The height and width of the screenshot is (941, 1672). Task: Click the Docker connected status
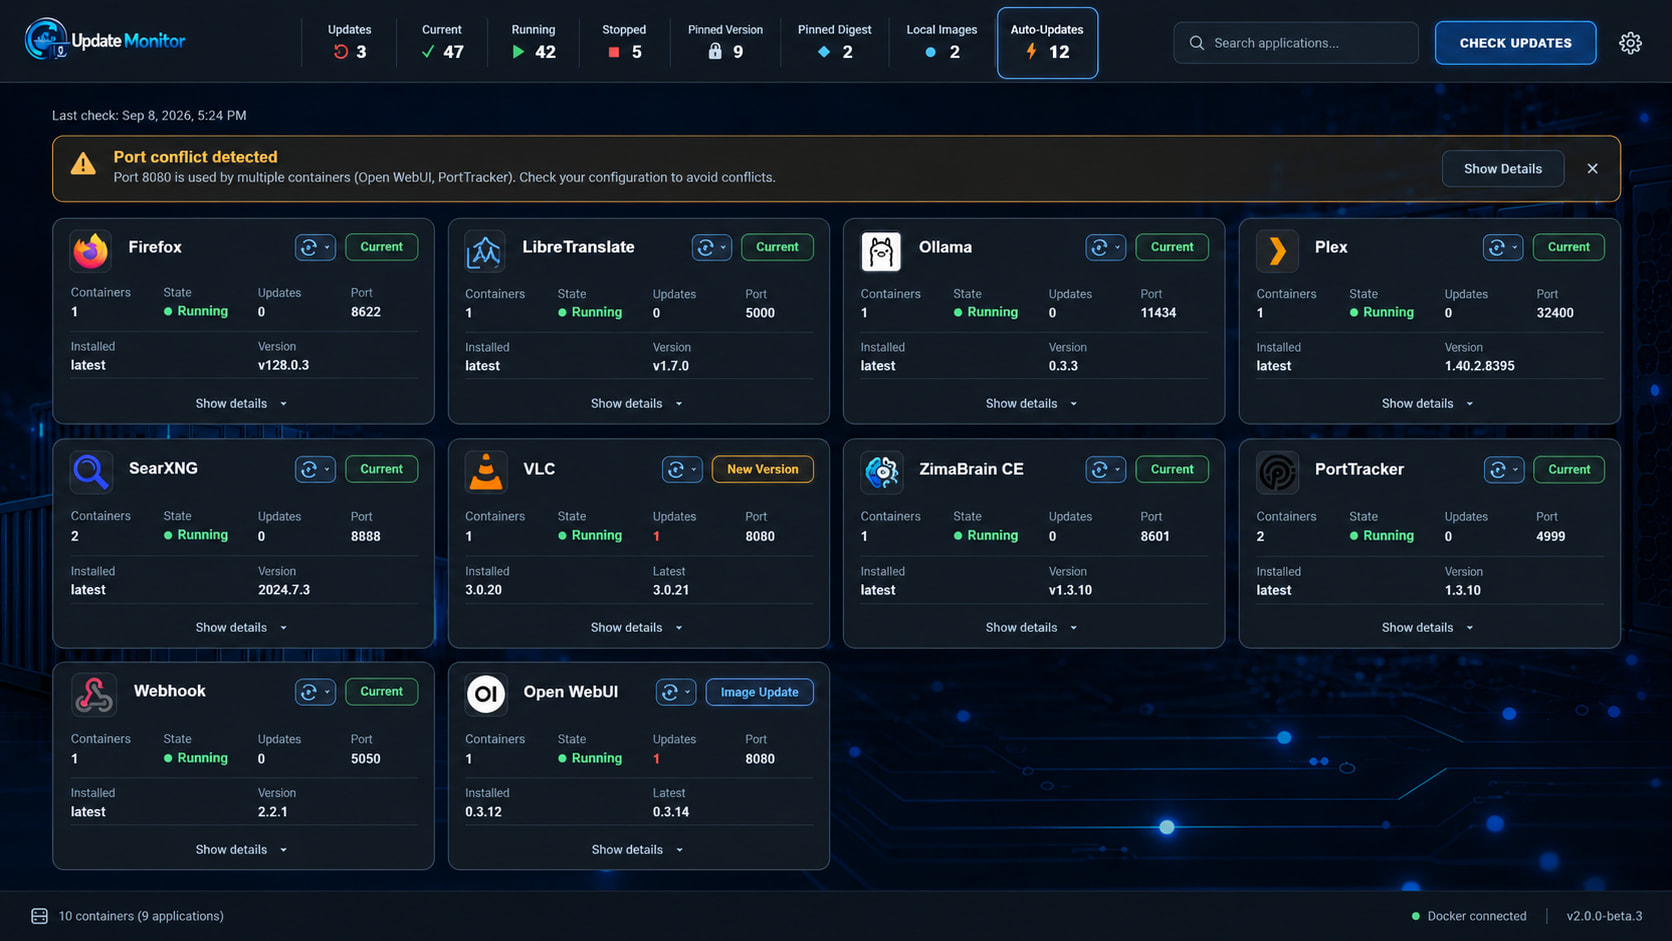pyautogui.click(x=1468, y=916)
